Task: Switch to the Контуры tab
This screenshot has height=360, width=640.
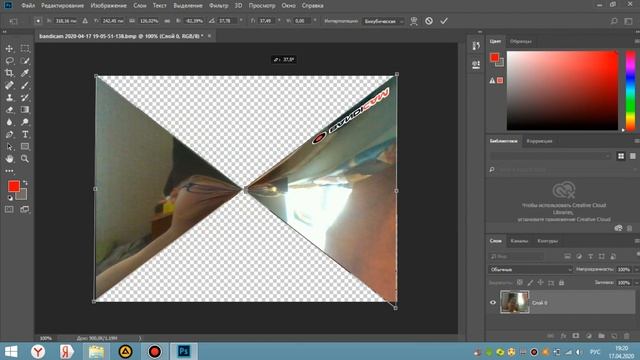Action: pyautogui.click(x=547, y=241)
